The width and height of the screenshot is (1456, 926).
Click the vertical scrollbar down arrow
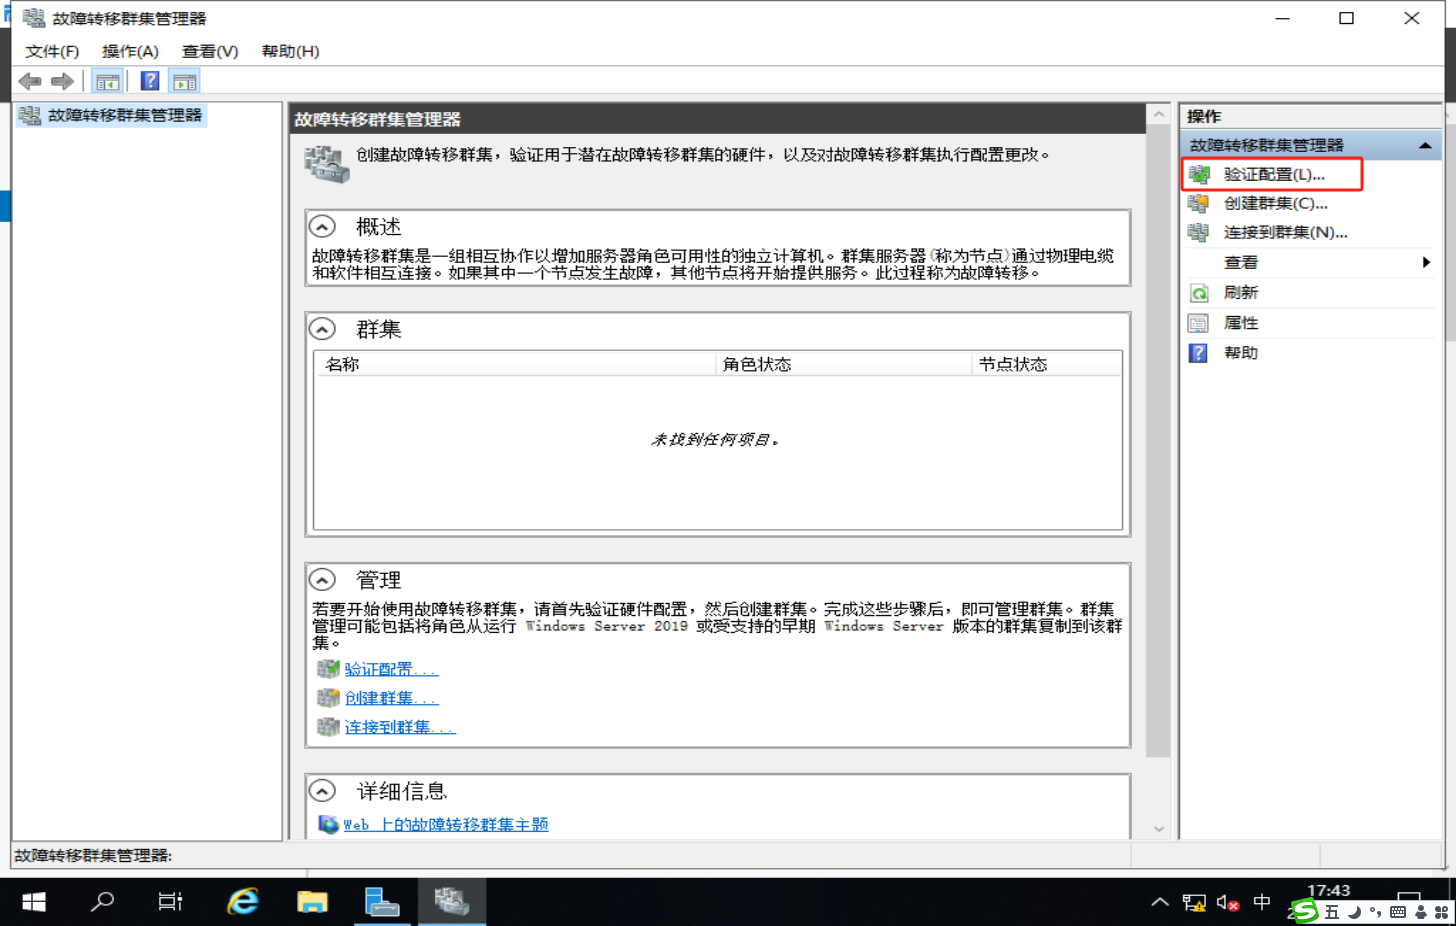[1160, 829]
